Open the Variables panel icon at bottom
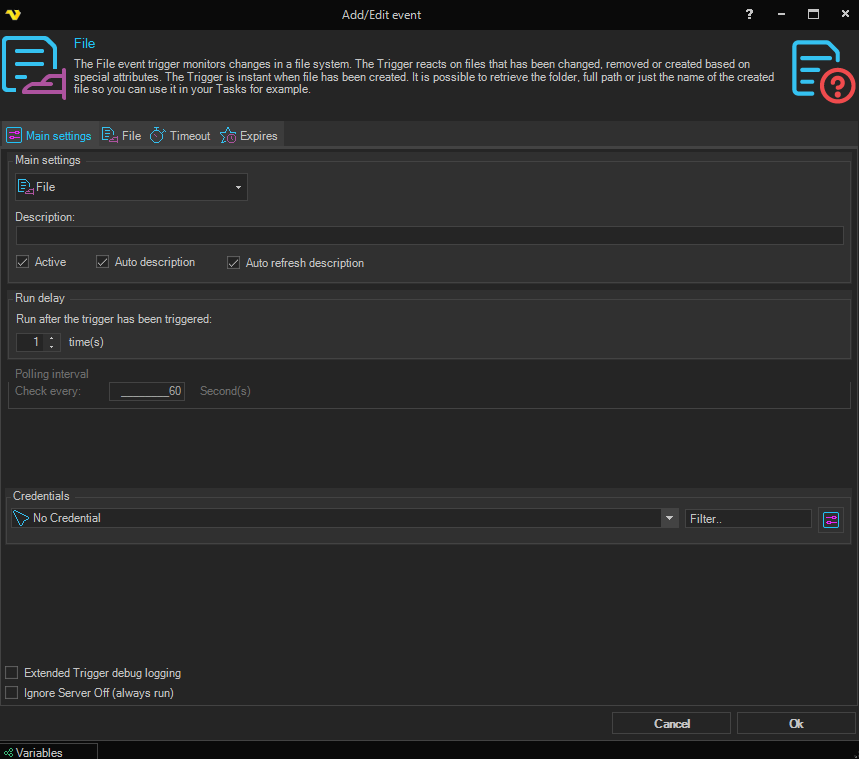Image resolution: width=859 pixels, height=759 pixels. pos(9,752)
